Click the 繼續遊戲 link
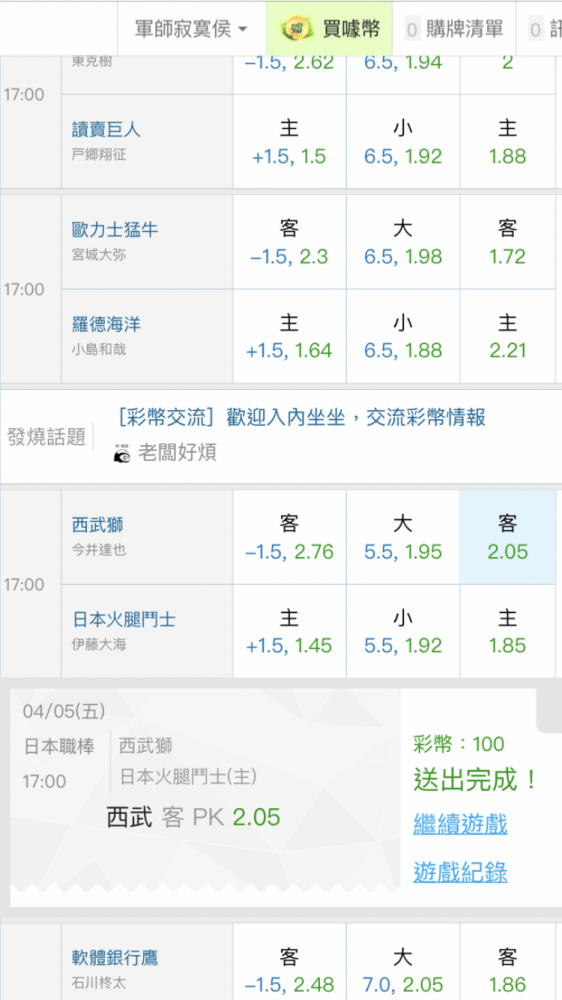 click(460, 824)
